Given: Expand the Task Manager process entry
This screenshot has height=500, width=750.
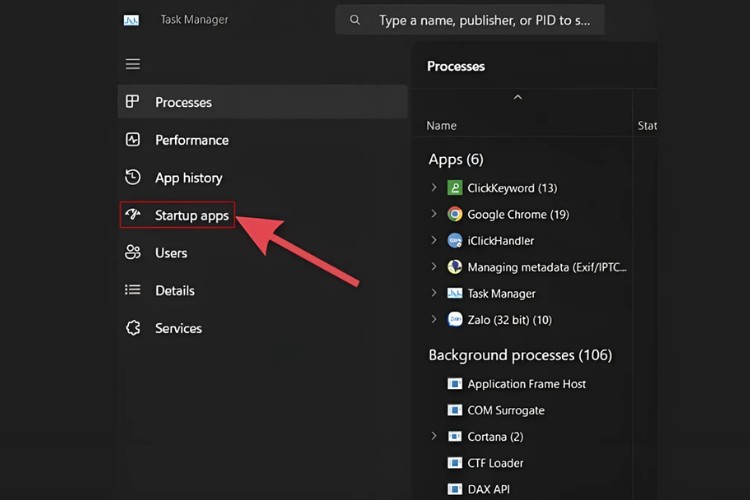Looking at the screenshot, I should tap(434, 293).
